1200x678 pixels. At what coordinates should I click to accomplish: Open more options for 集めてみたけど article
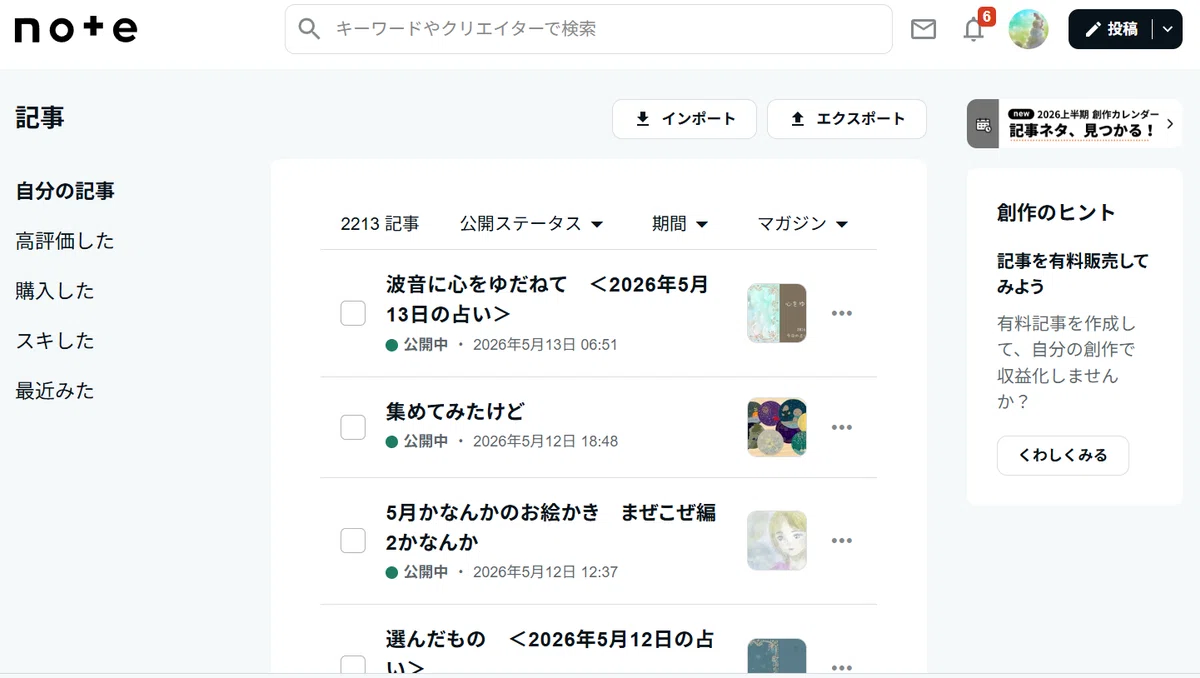click(842, 427)
